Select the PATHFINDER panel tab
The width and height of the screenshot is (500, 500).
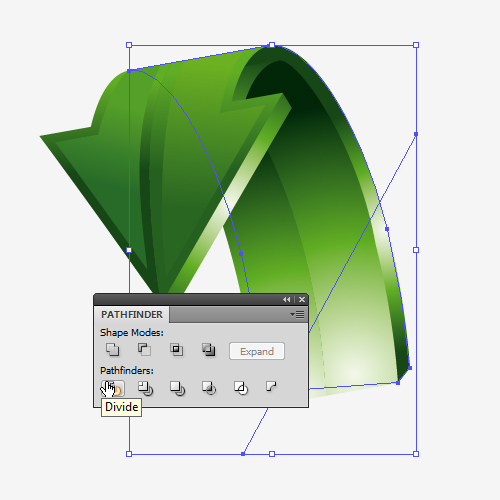tap(132, 315)
